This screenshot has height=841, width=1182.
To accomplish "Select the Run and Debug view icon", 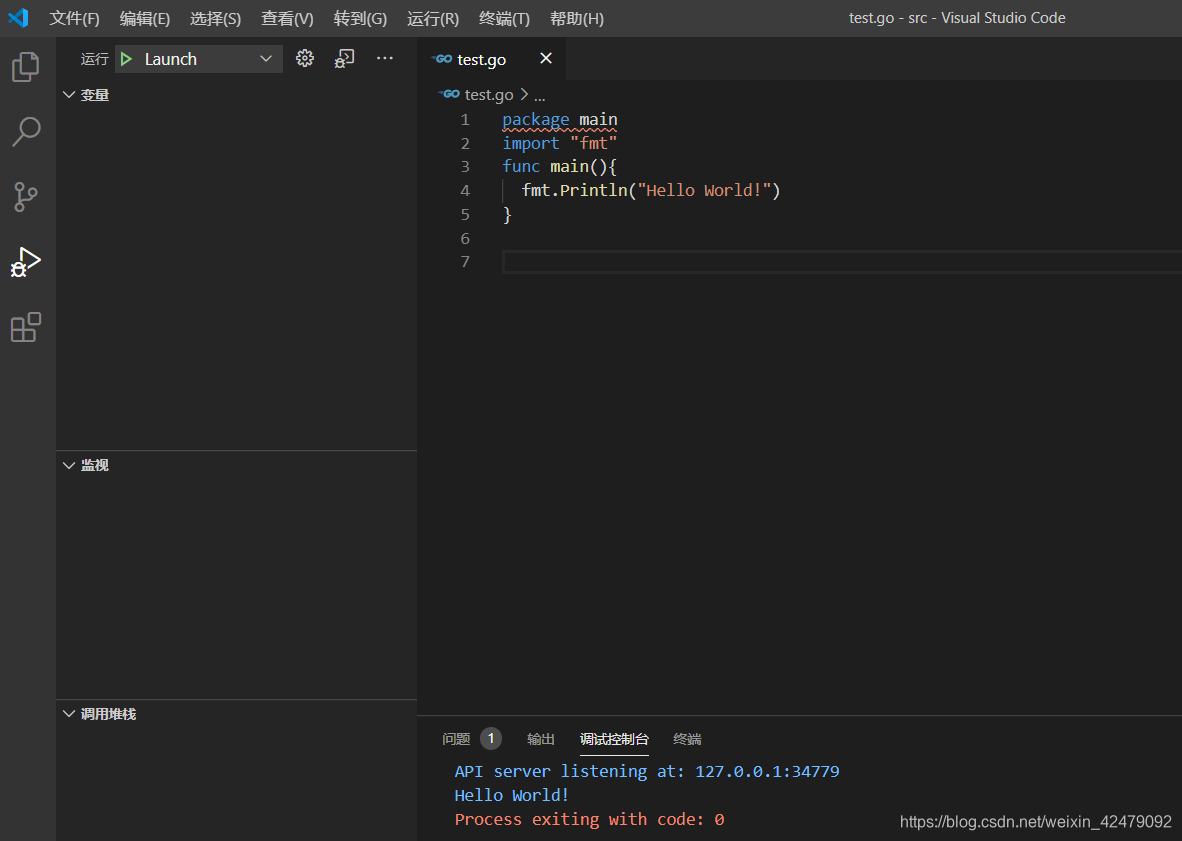I will 26,261.
